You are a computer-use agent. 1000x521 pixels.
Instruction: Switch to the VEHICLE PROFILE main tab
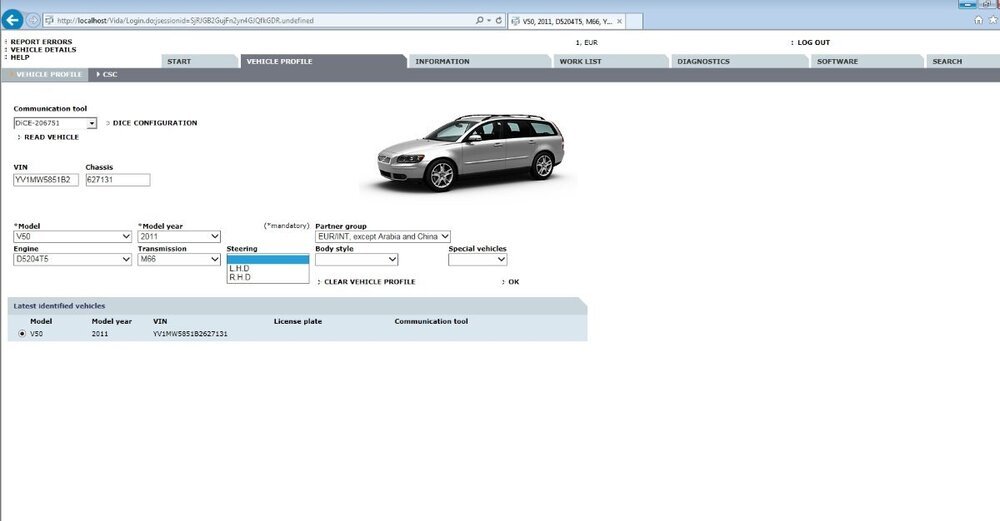coord(322,61)
